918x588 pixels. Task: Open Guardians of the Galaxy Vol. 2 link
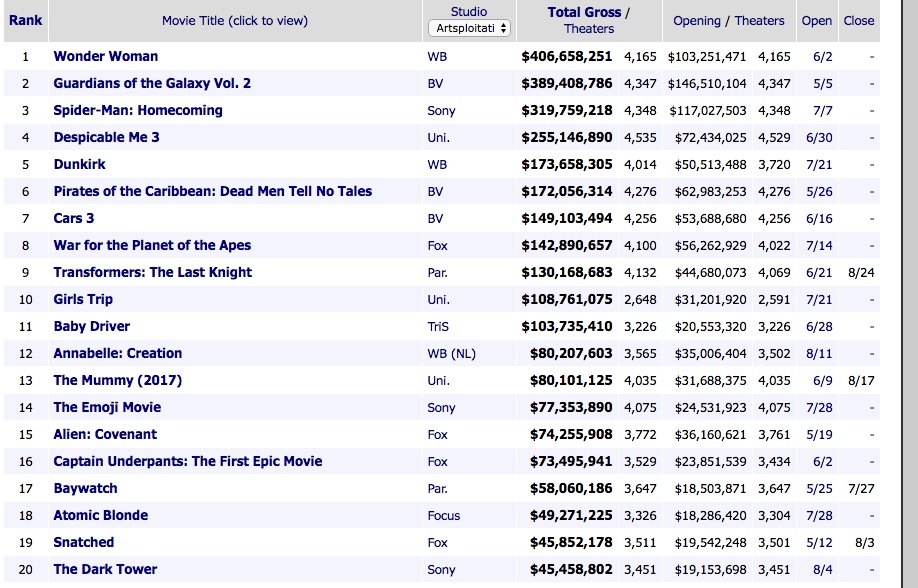click(x=152, y=83)
